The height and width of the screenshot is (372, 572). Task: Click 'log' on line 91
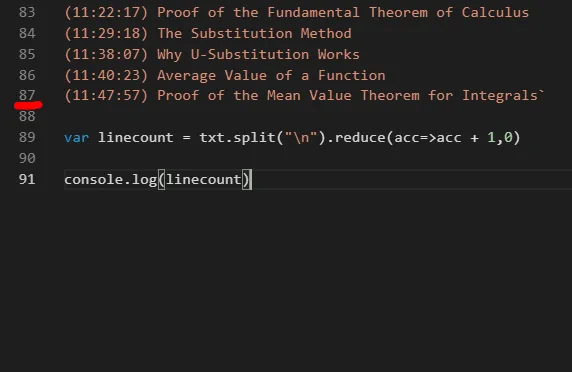tap(144, 181)
